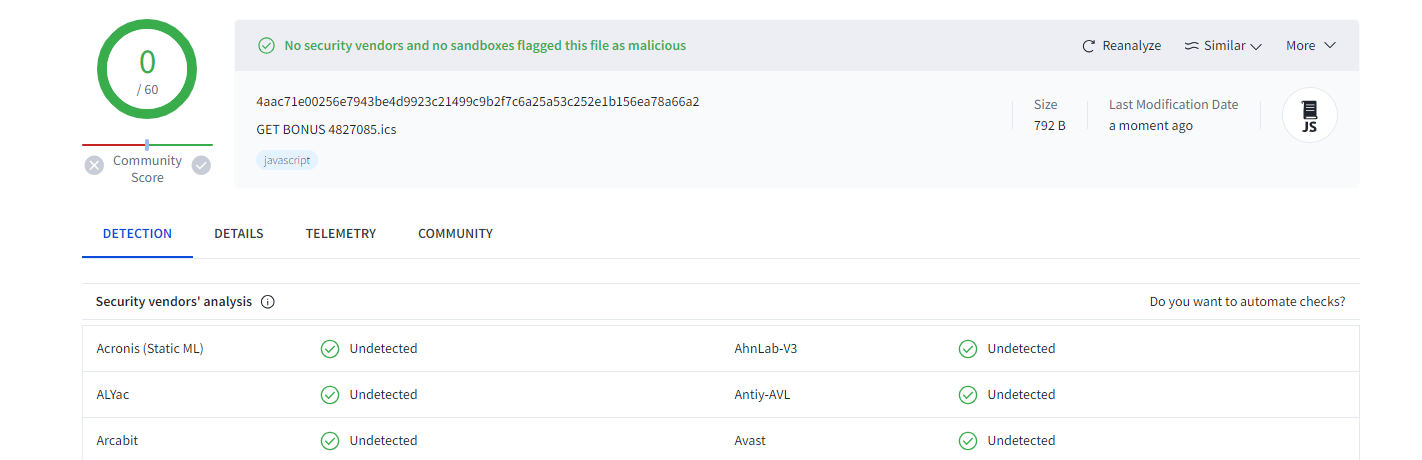1422x460 pixels.
Task: Click the info icon beside Security vendors' analysis
Action: tap(268, 302)
